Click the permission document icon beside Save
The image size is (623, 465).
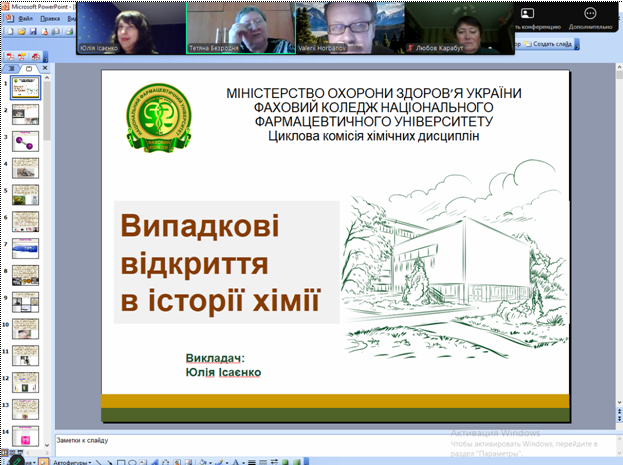coord(44,31)
